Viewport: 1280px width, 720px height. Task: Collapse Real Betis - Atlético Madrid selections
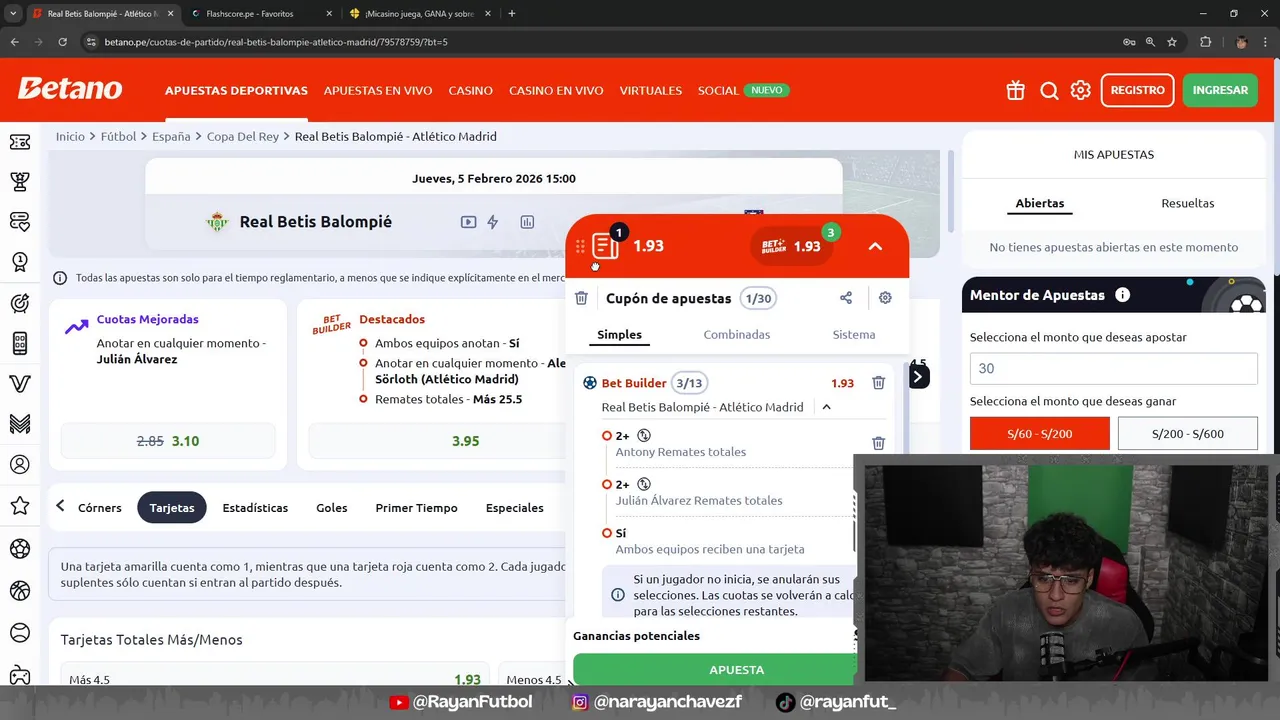[x=826, y=407]
